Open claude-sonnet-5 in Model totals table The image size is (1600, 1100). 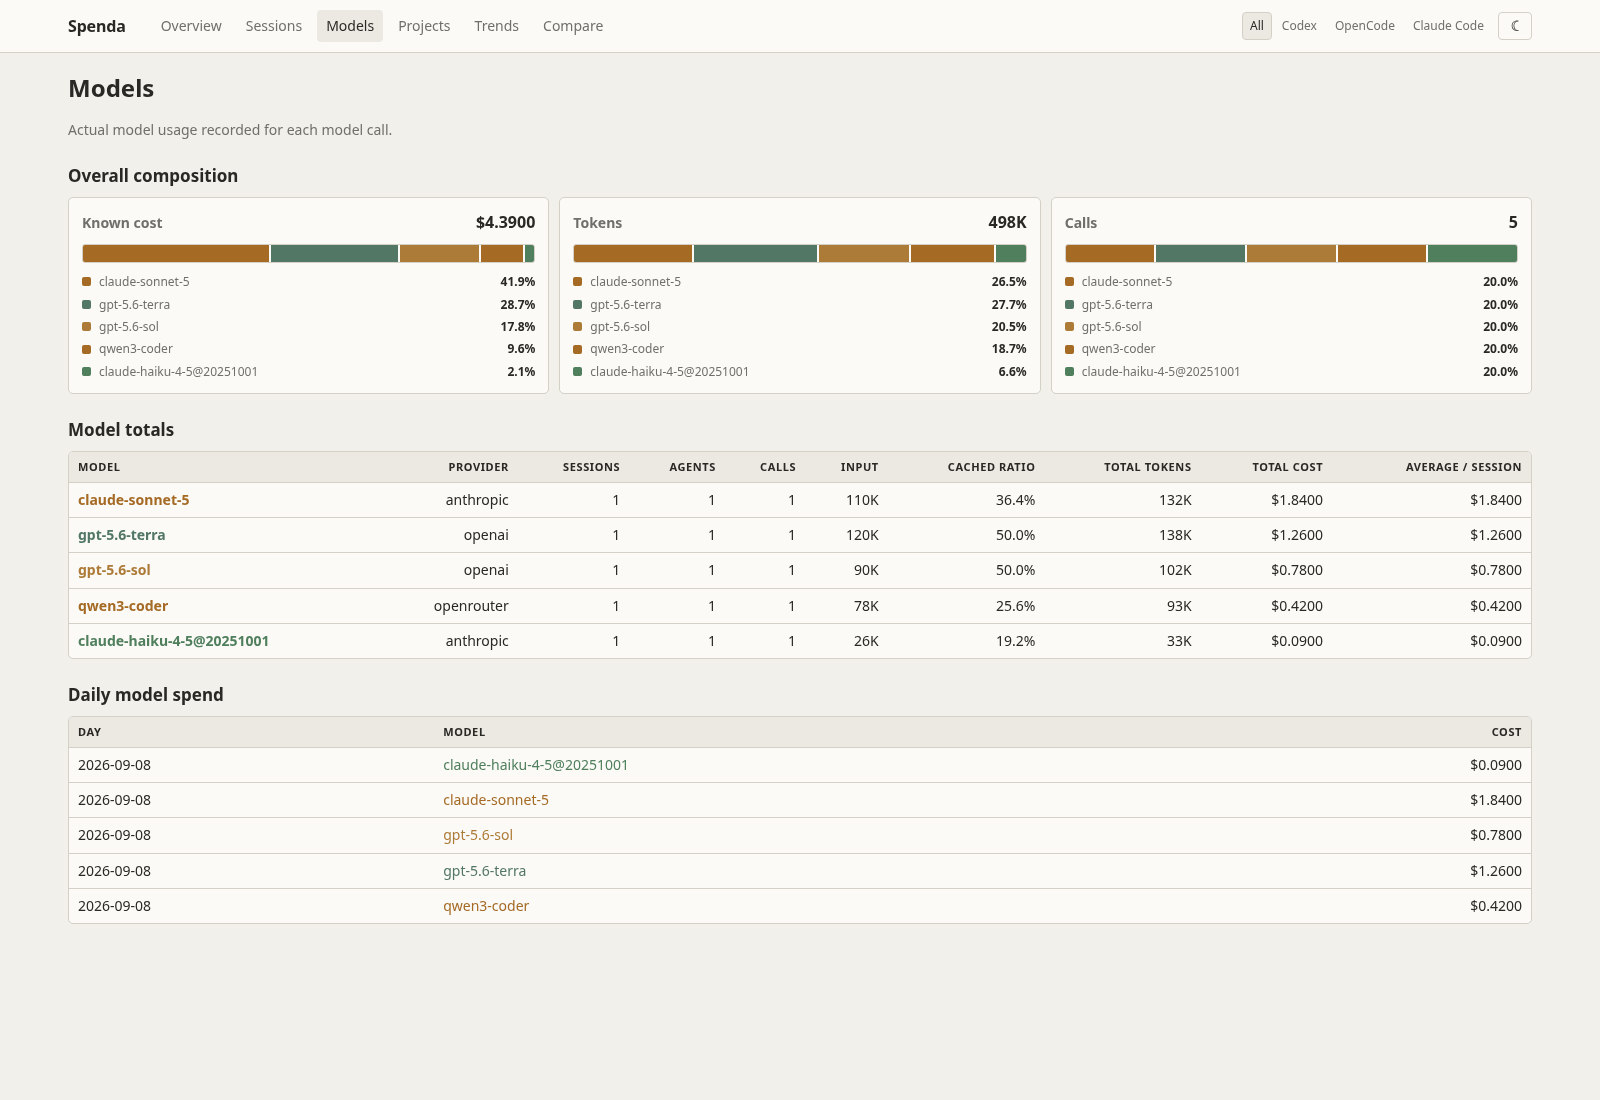134,500
